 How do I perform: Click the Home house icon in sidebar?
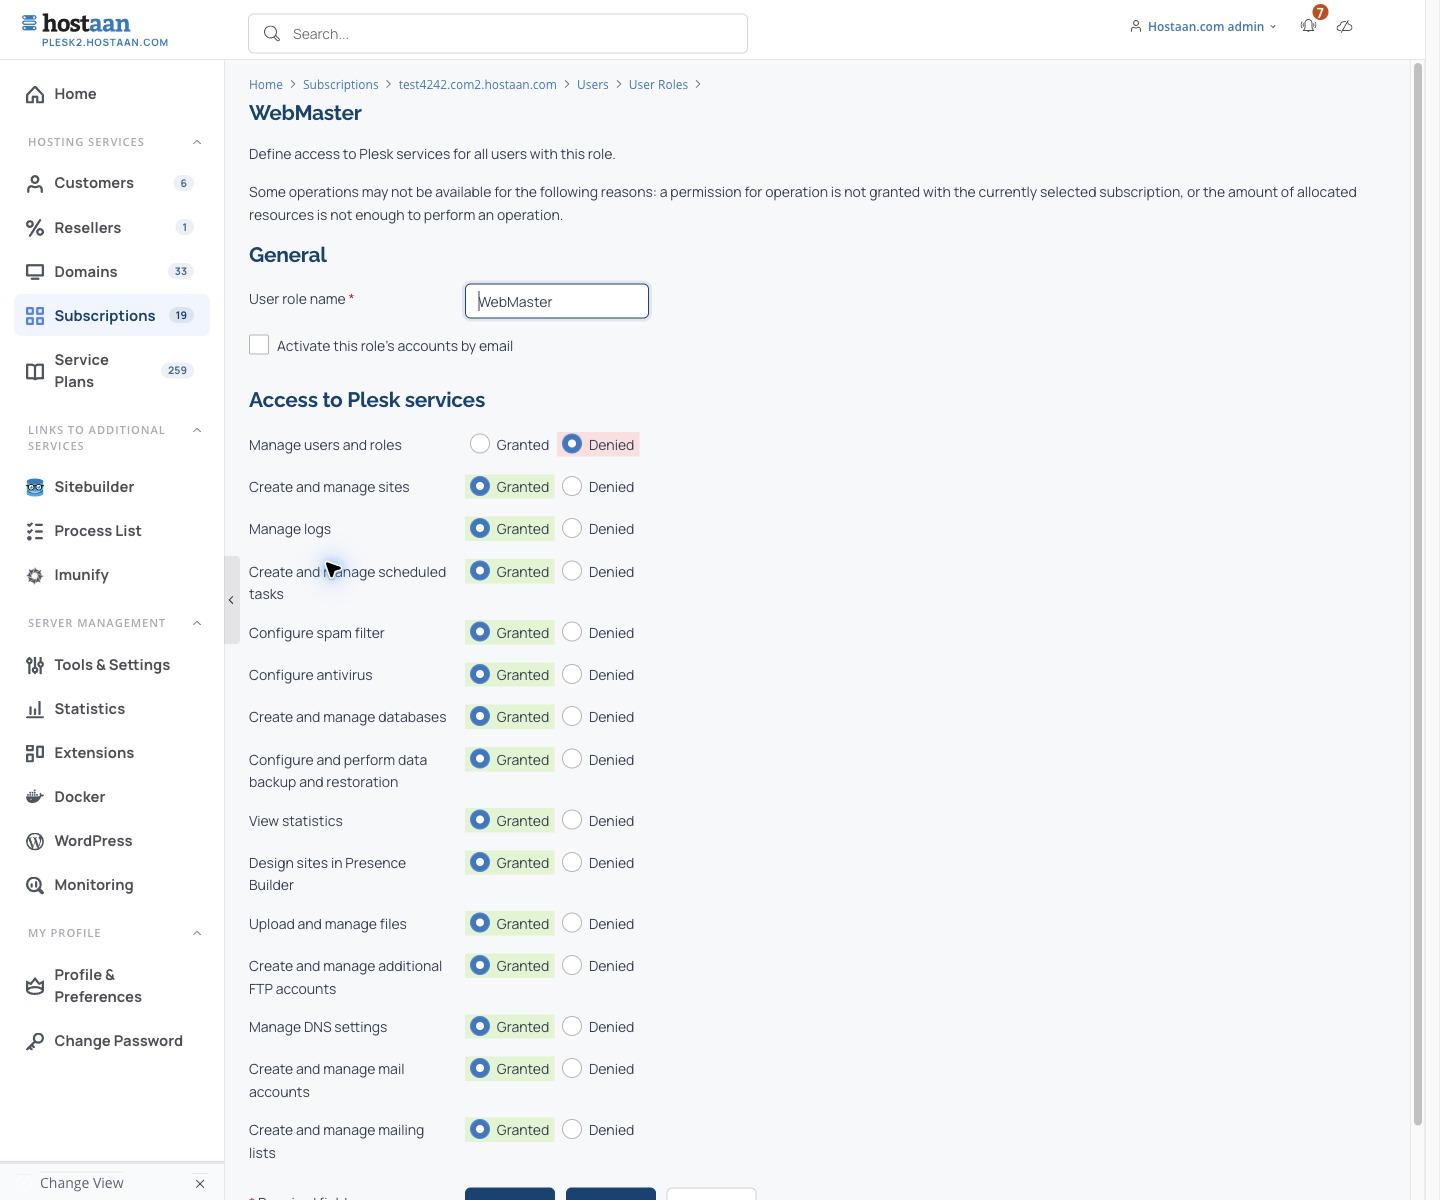click(35, 94)
